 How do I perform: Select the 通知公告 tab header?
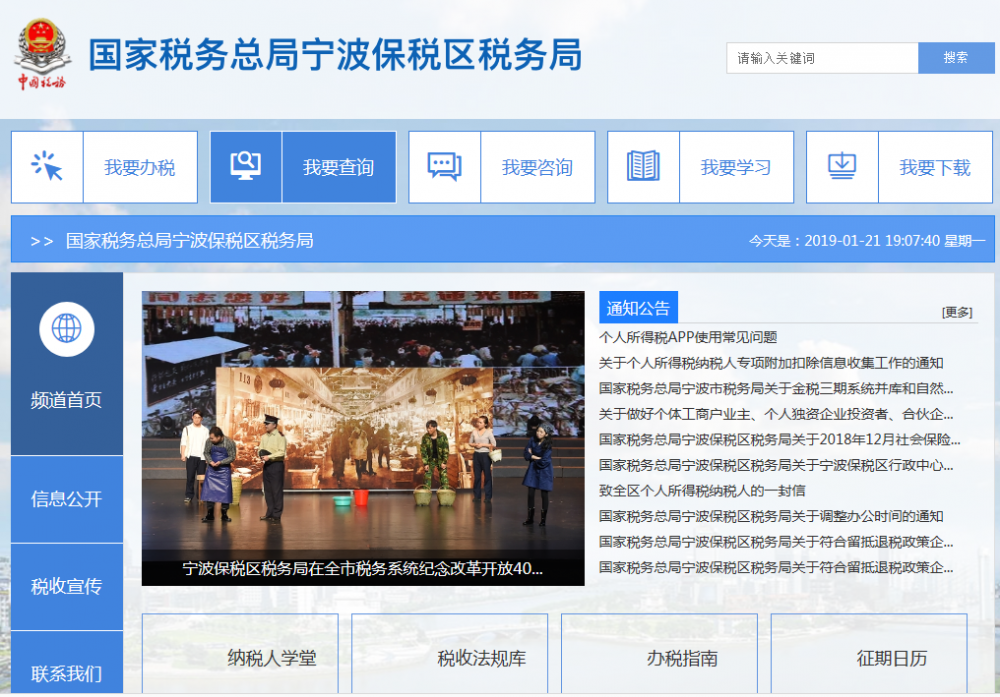639,308
